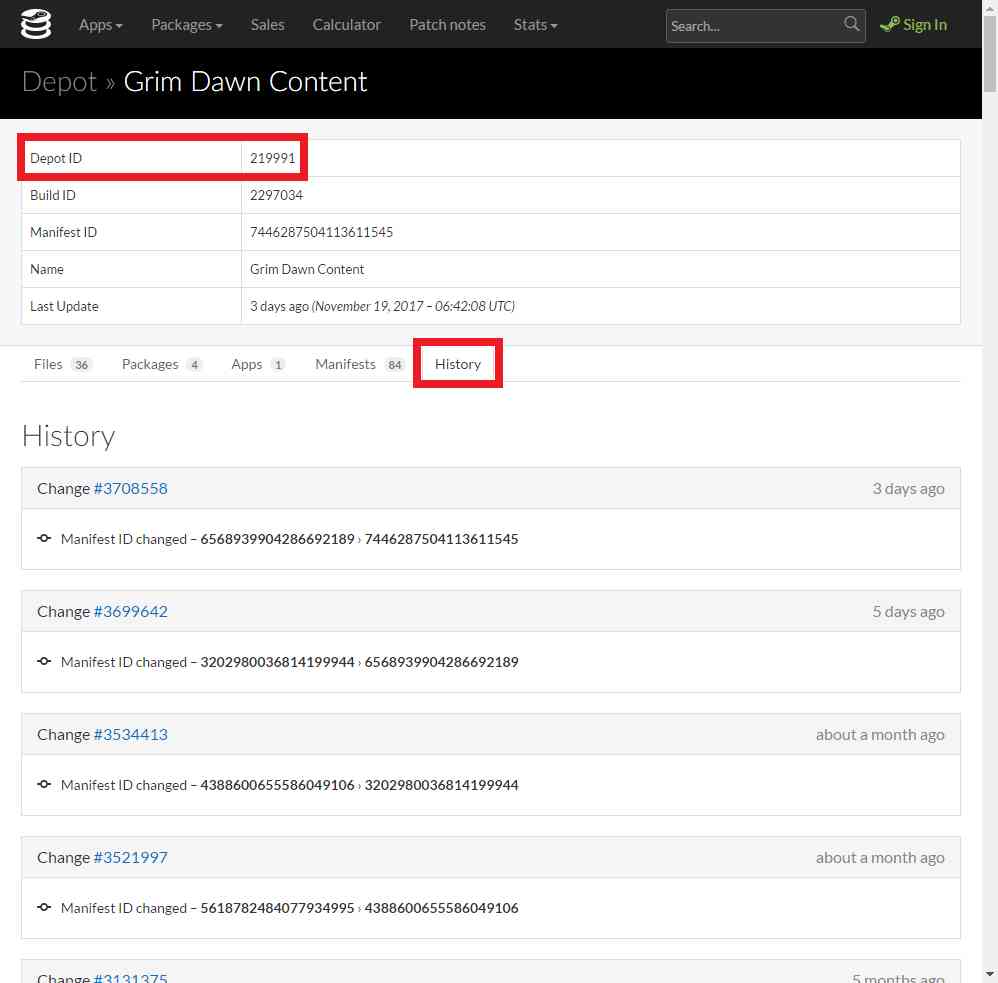Click the SteamDB logo icon

pyautogui.click(x=35, y=24)
